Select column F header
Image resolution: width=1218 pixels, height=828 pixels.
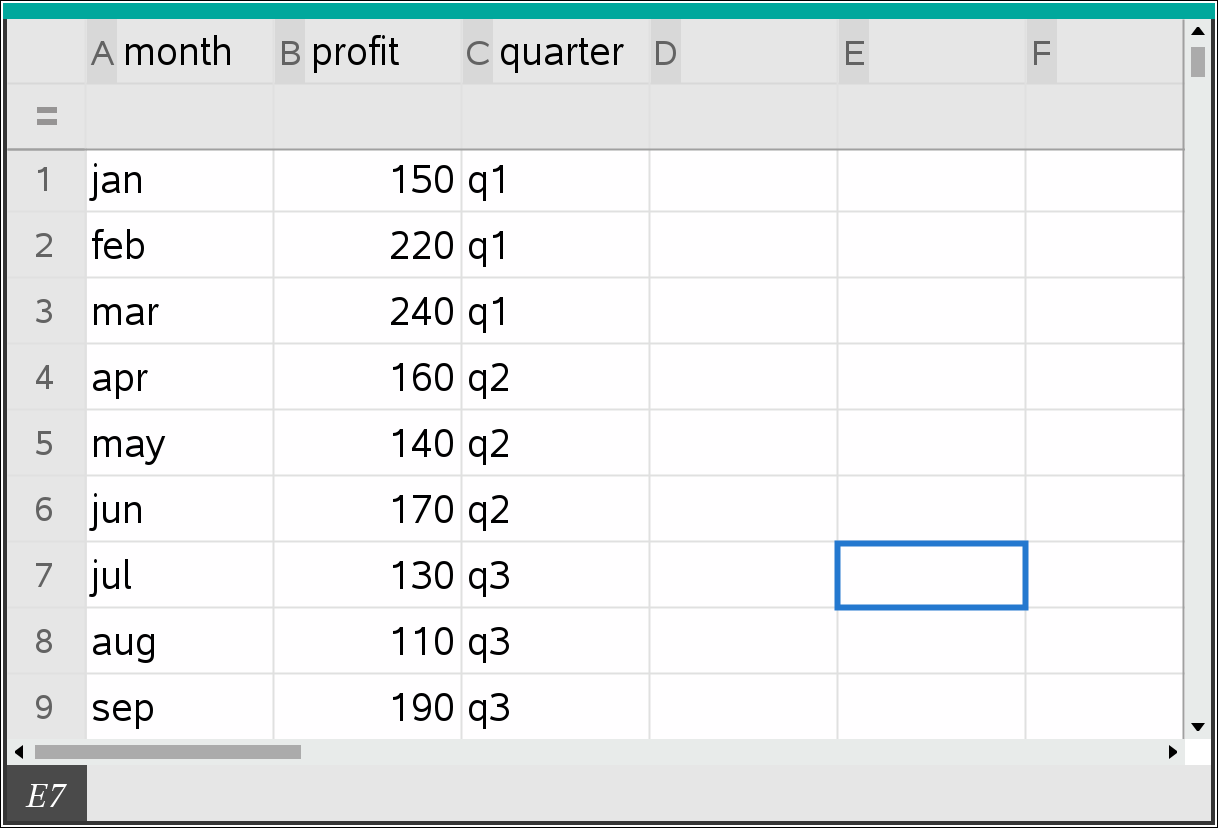[1041, 53]
